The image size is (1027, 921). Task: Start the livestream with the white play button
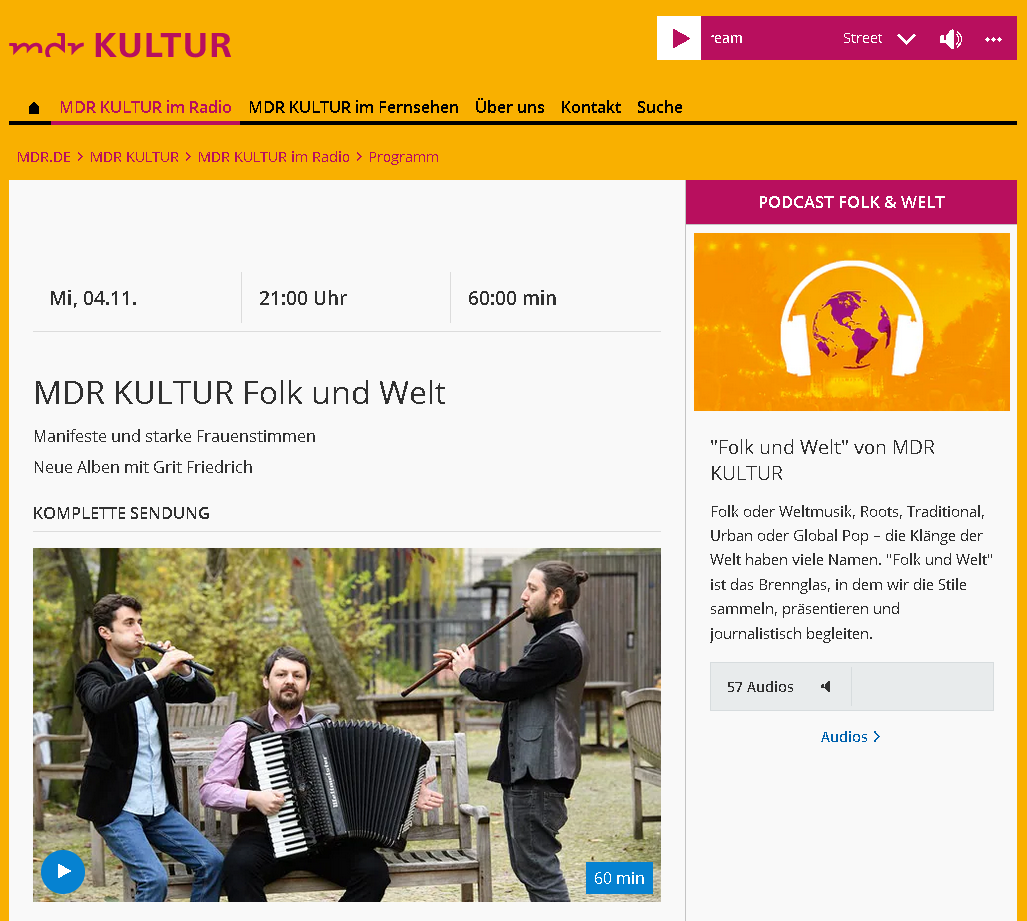click(679, 38)
